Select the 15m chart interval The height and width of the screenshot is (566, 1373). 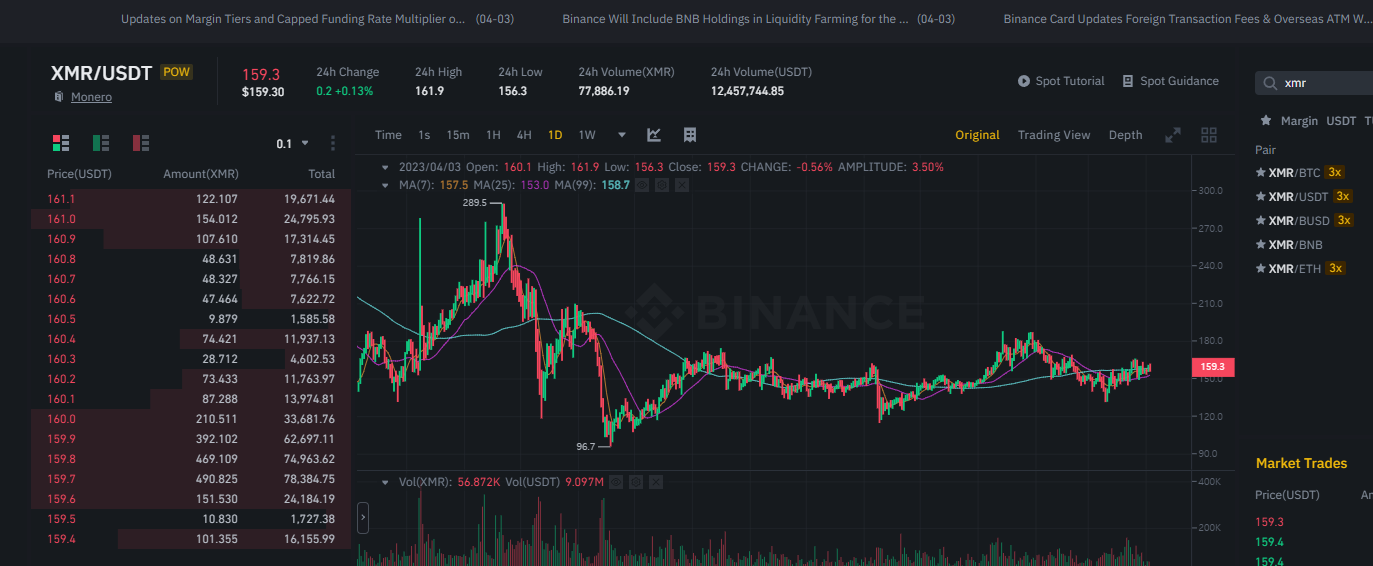(x=458, y=135)
